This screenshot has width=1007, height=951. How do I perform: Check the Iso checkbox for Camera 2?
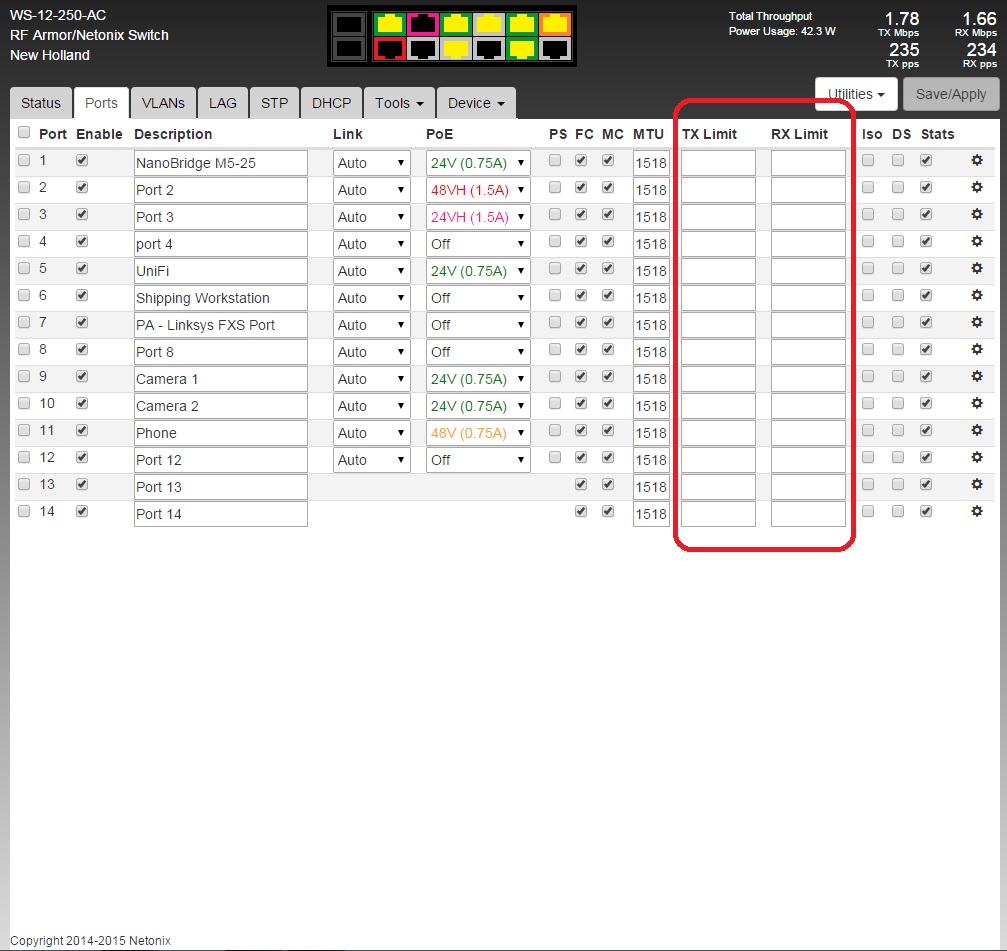tap(868, 403)
